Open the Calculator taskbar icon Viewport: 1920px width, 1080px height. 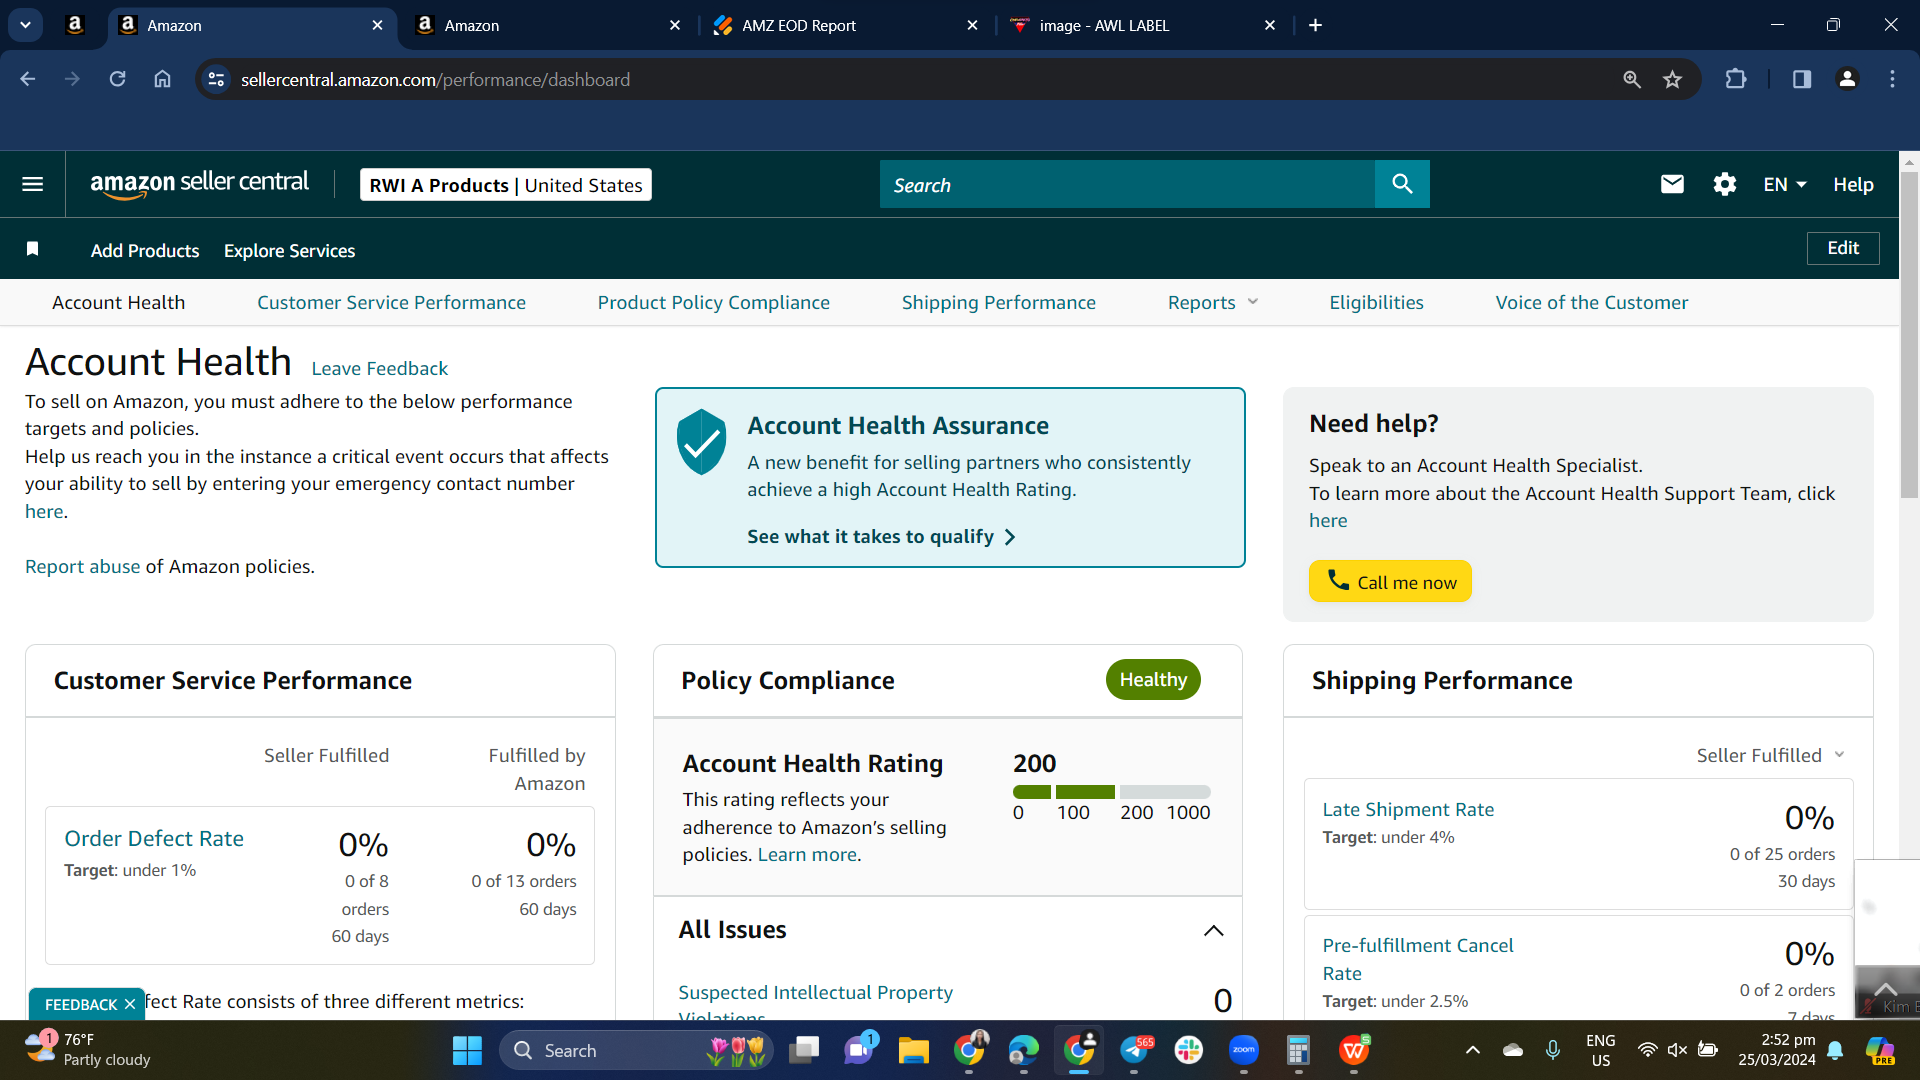pyautogui.click(x=1298, y=1050)
